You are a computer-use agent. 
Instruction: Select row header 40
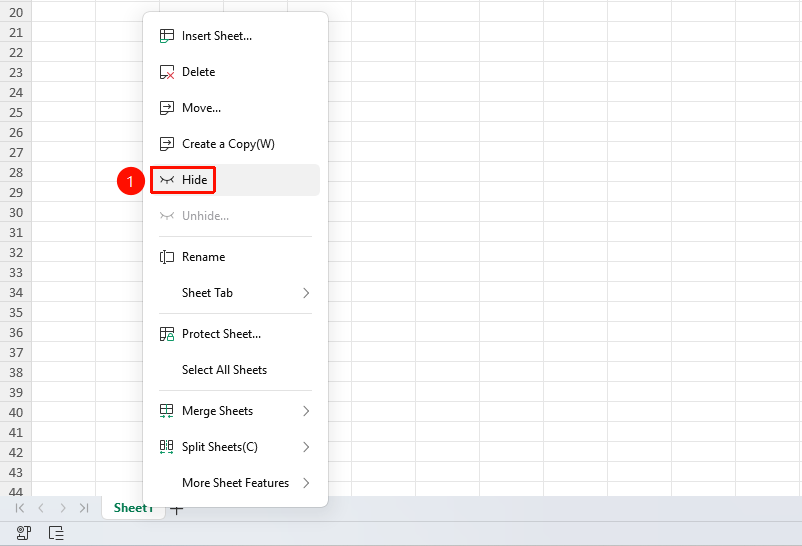point(16,412)
